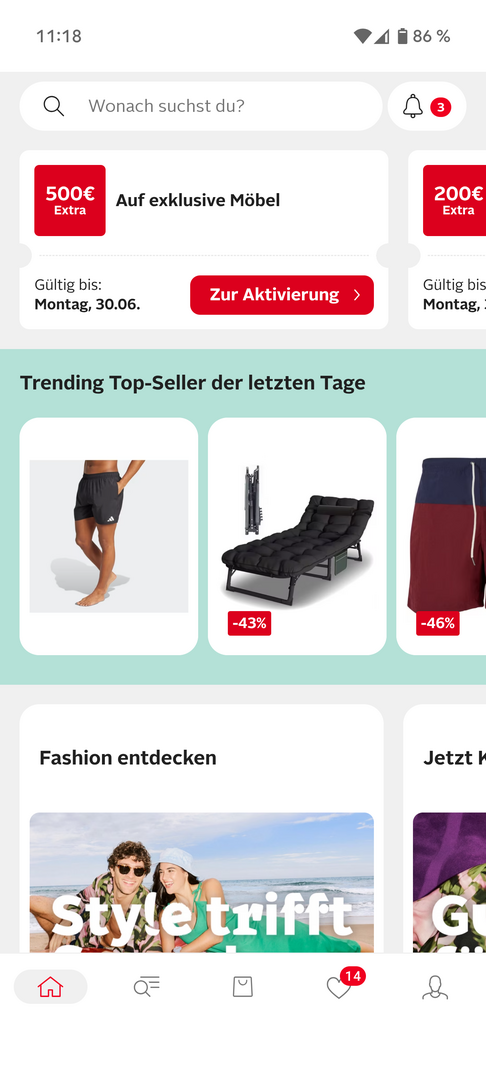The width and height of the screenshot is (486, 1080).
Task: Tap the search magnifier icon
Action: (54, 106)
